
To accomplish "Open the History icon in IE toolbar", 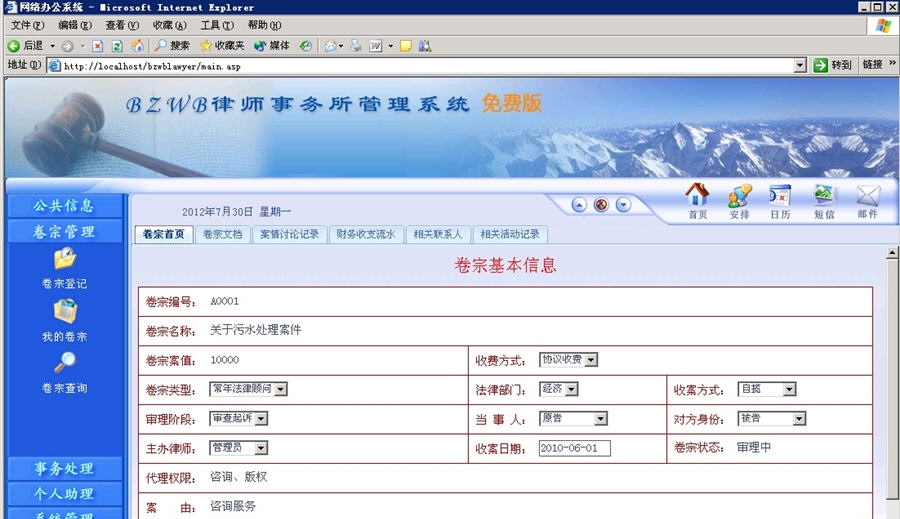I will (x=306, y=46).
